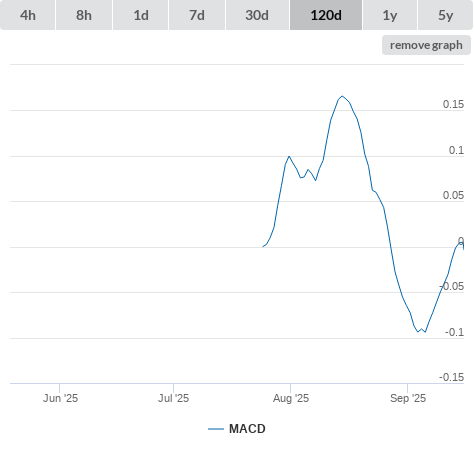Viewport: 474px width, 455px height.
Task: Click the active 120d tab
Action: pos(326,15)
